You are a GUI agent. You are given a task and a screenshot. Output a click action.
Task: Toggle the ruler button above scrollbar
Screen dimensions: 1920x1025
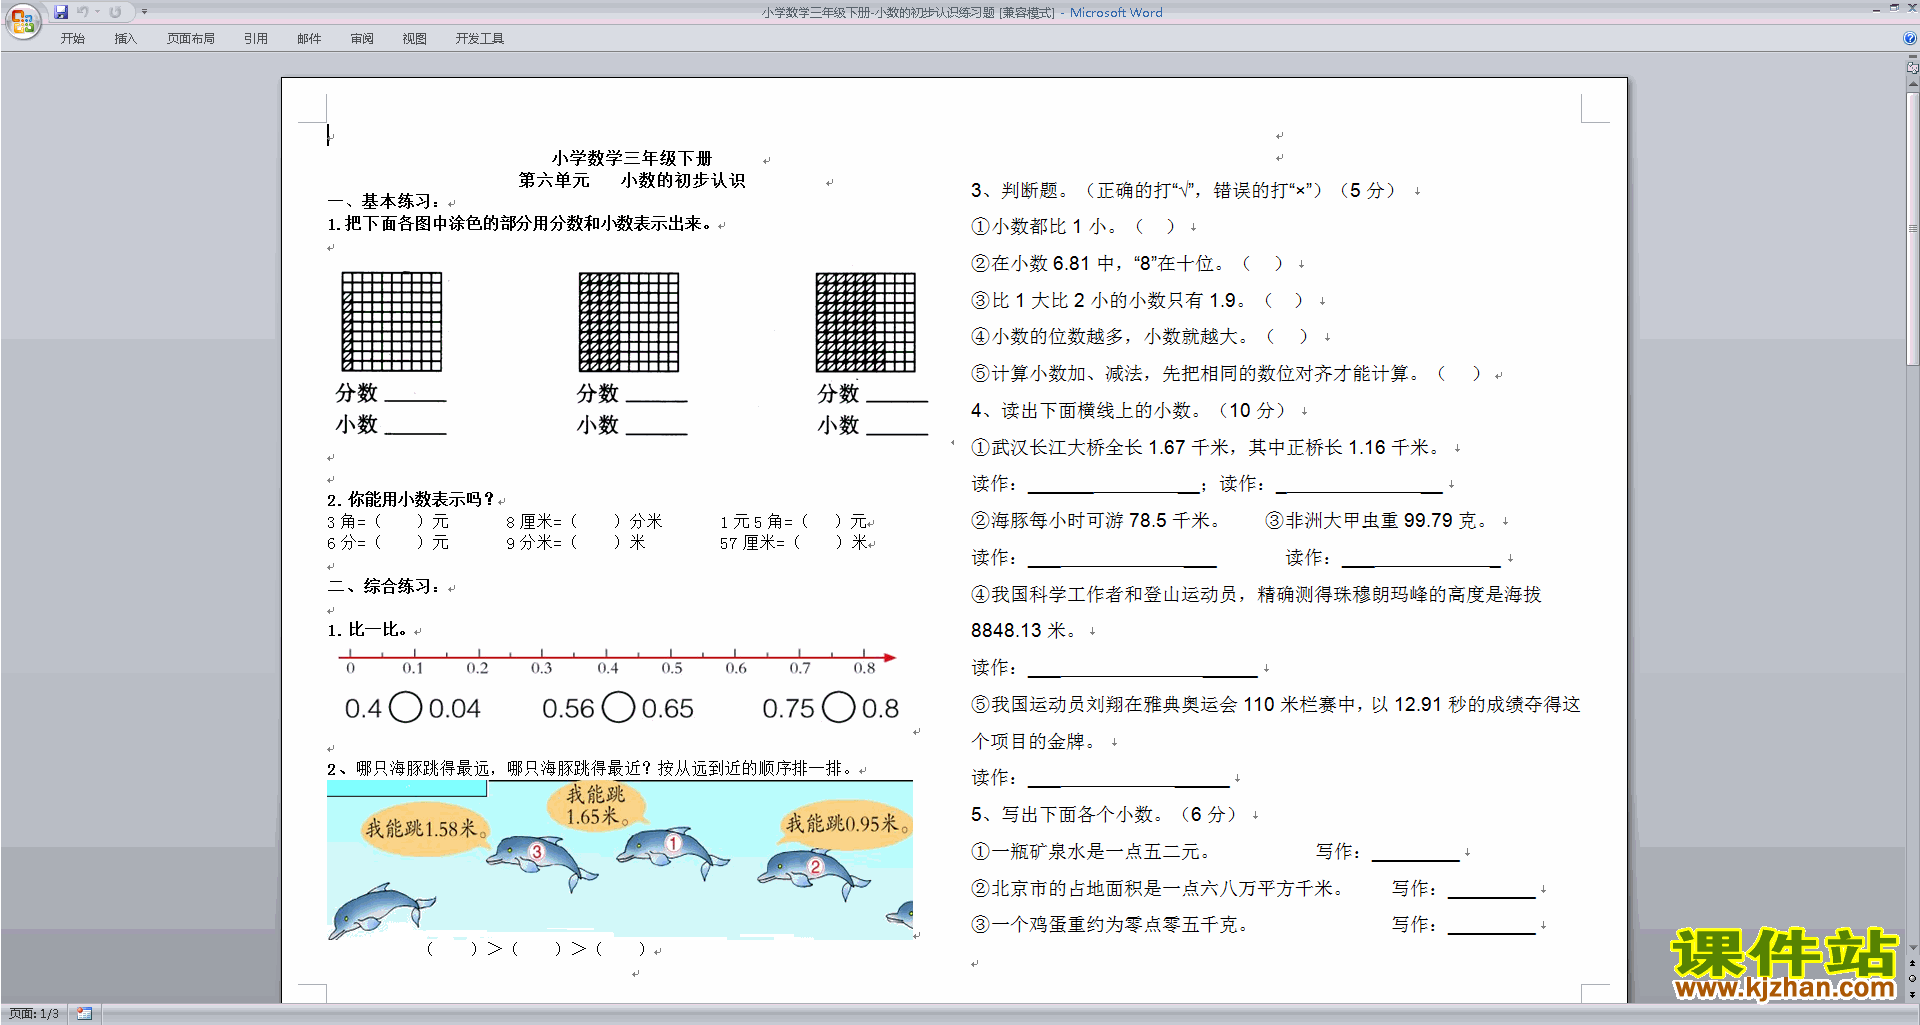coord(1912,69)
